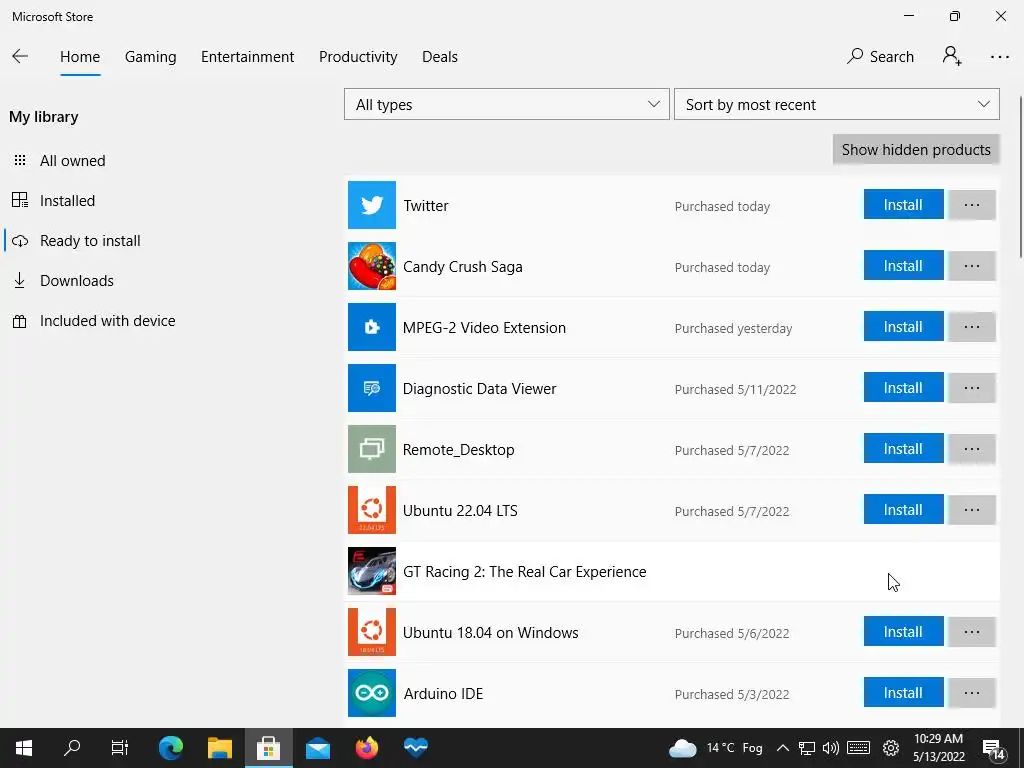Install MPEG-2 Video Extension

[903, 327]
